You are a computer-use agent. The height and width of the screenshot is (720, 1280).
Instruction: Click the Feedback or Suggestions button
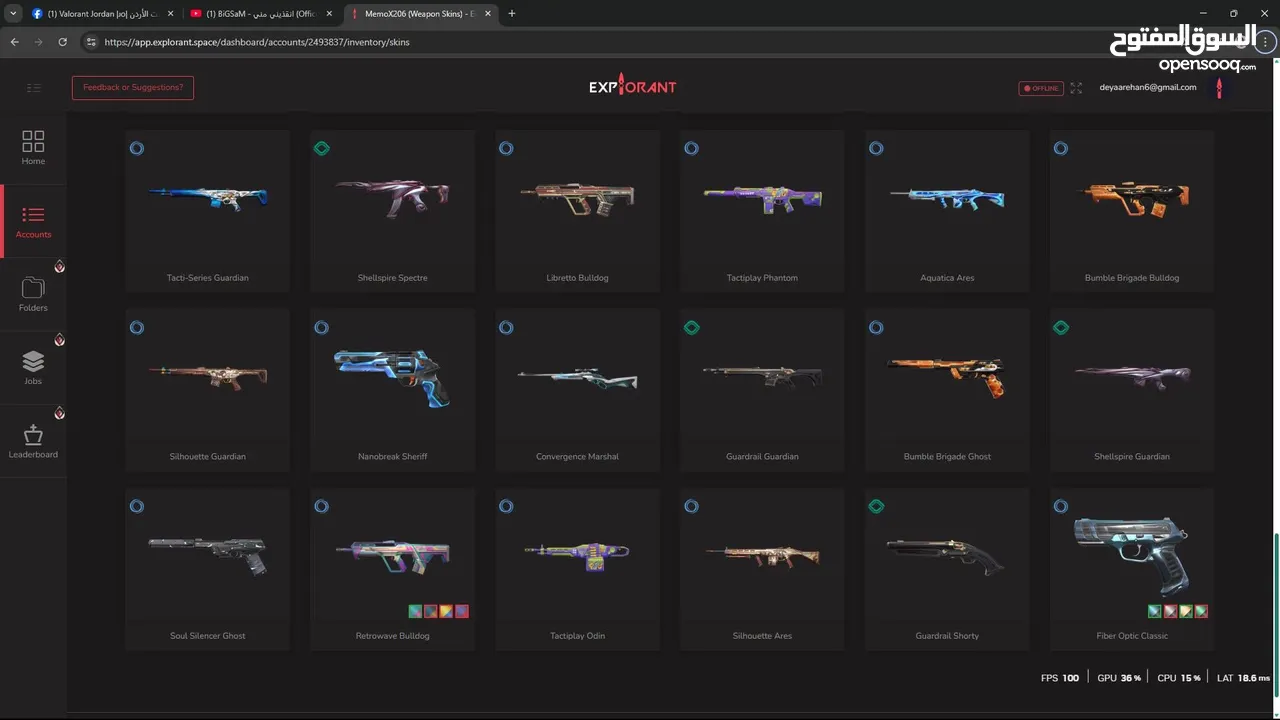pos(133,88)
